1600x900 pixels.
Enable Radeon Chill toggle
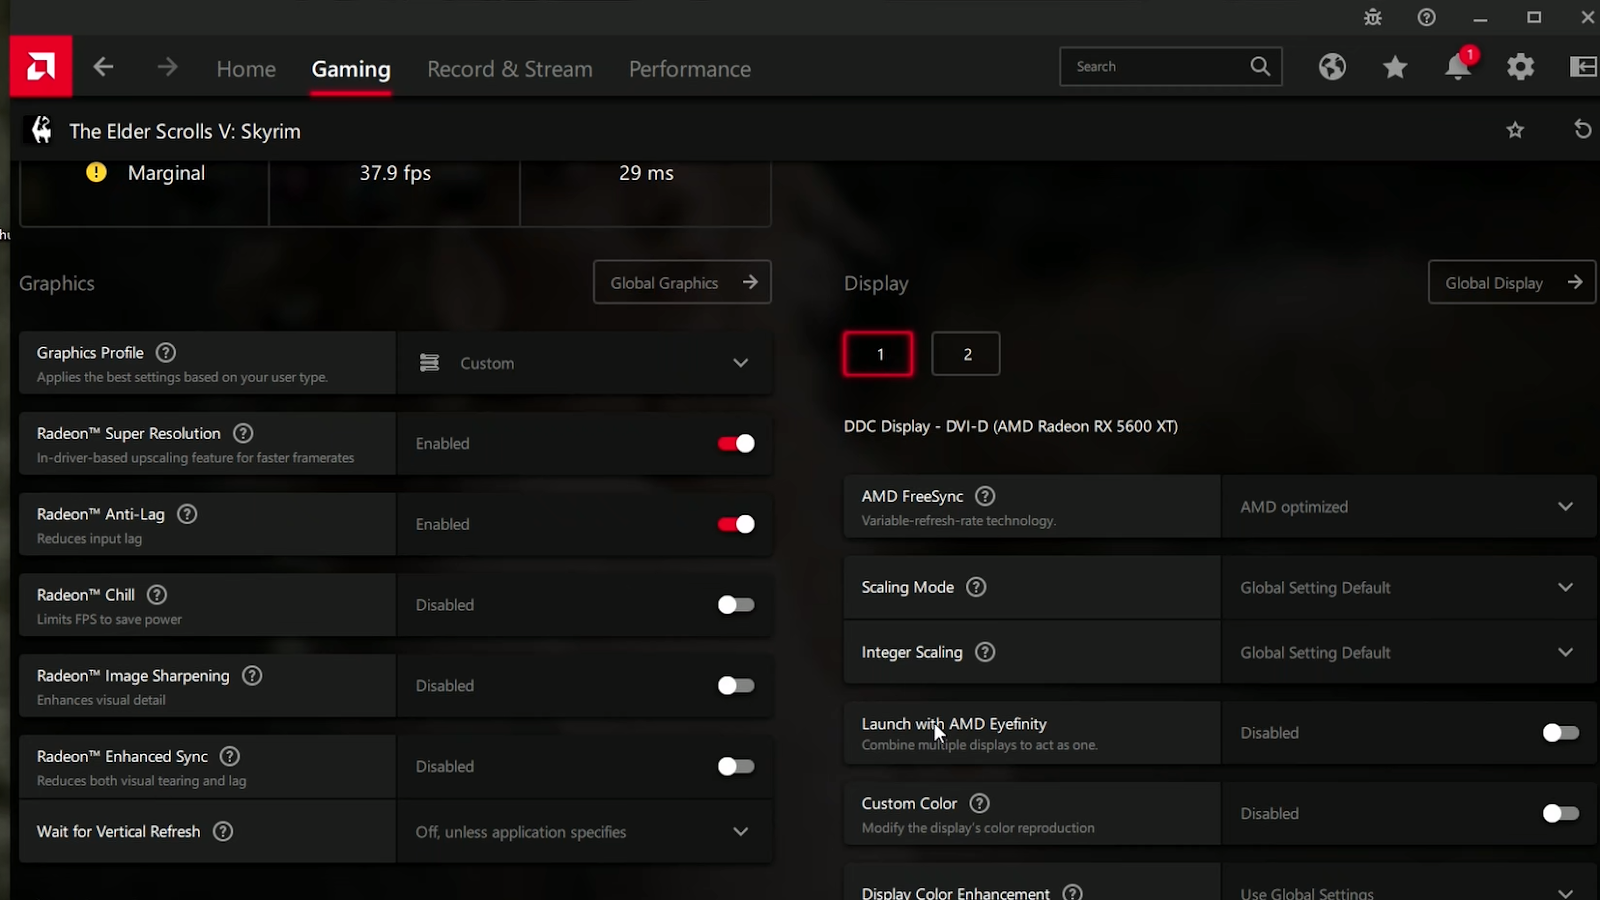736,605
